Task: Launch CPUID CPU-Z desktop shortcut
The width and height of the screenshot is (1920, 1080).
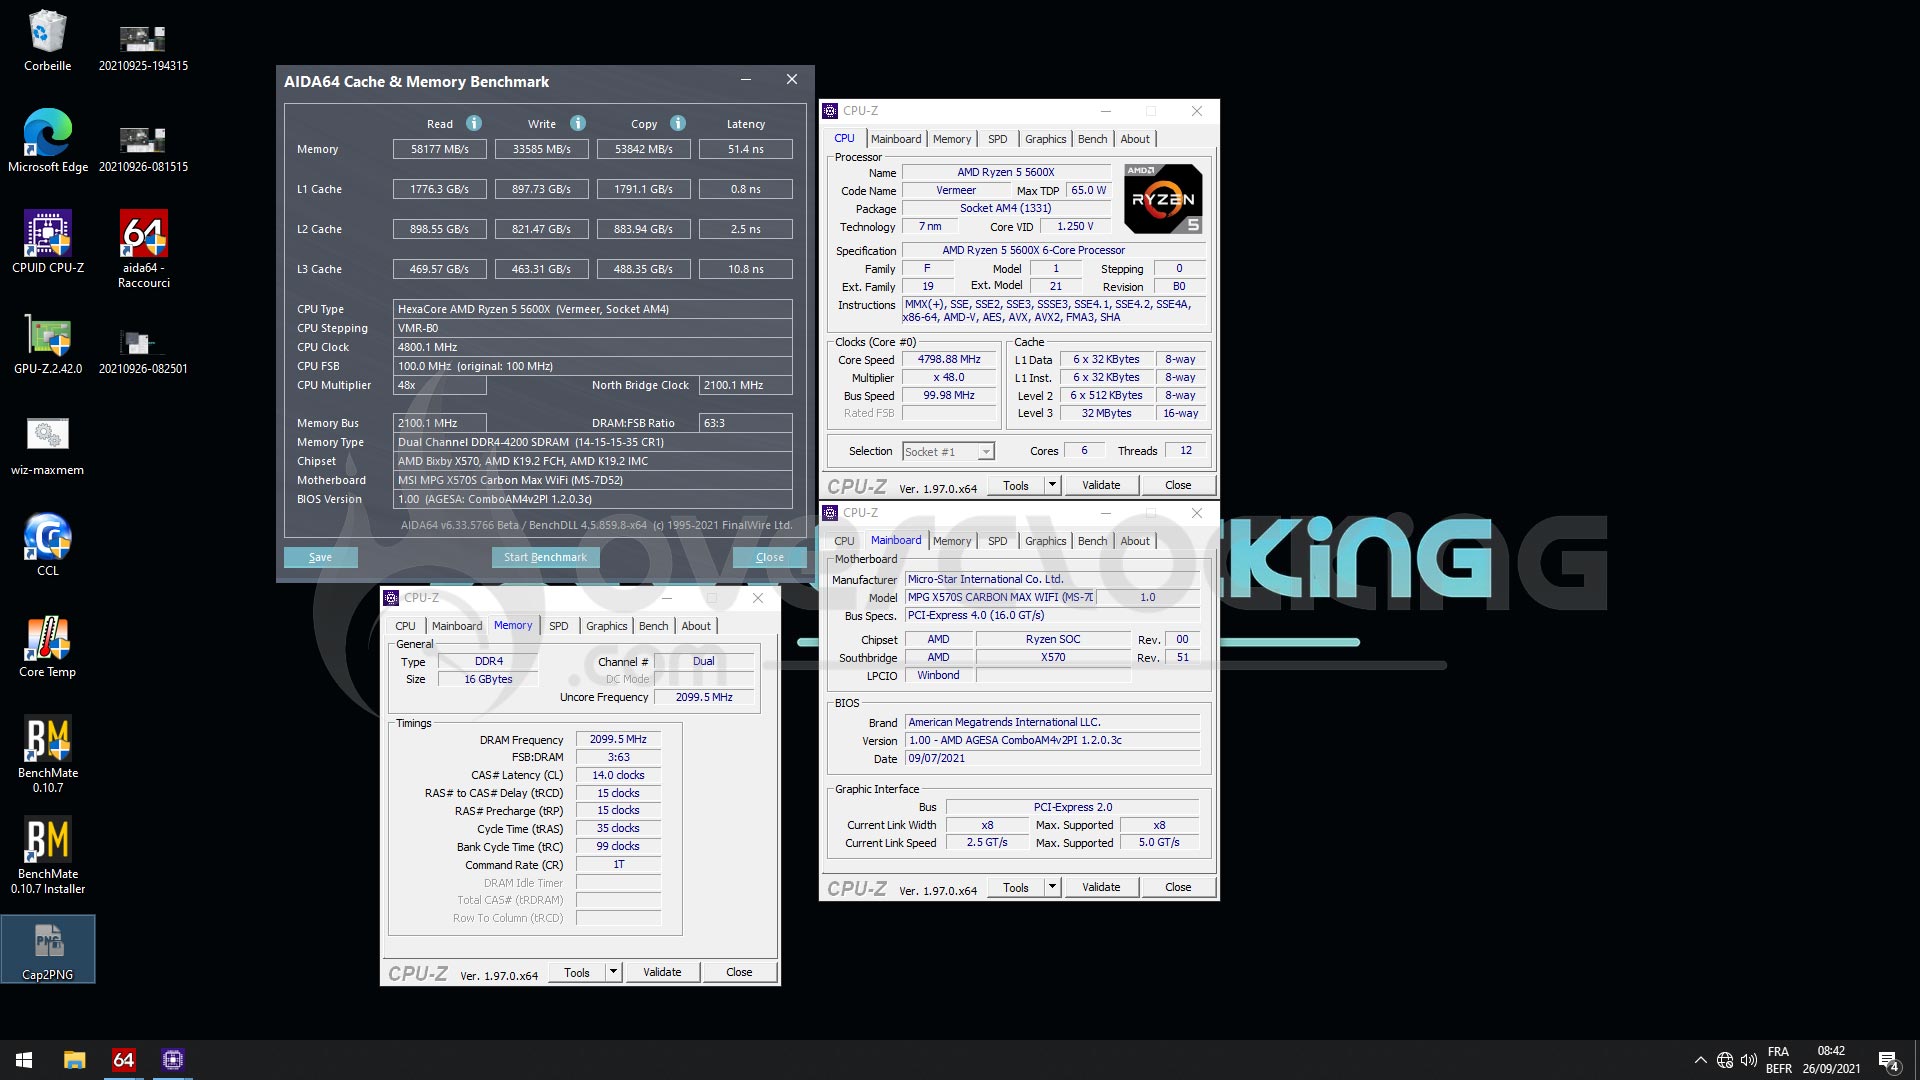Action: coord(47,242)
